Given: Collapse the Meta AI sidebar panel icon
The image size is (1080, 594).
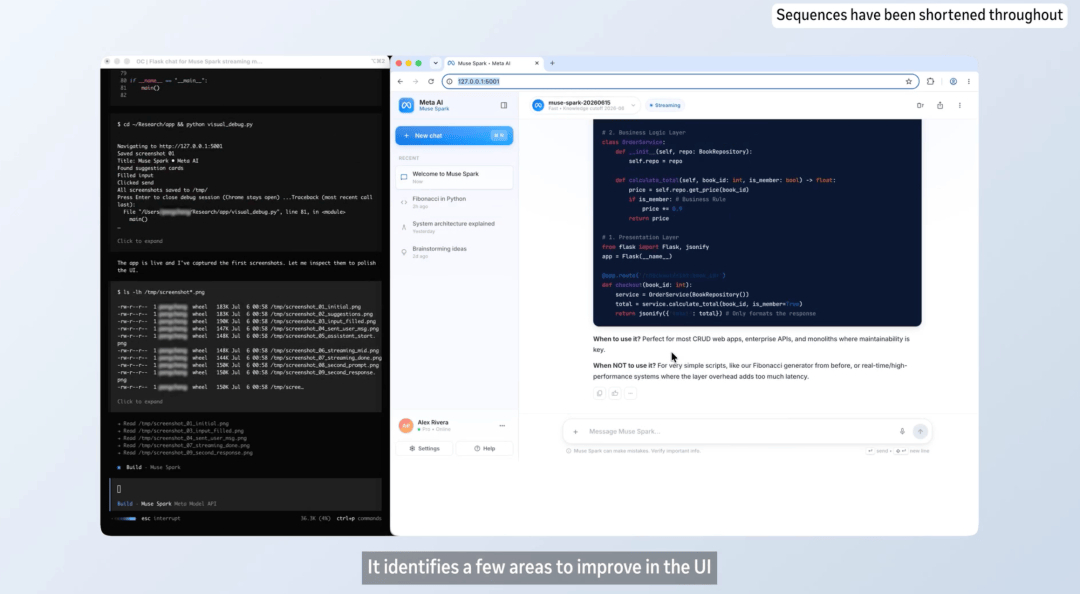Looking at the screenshot, I should coord(503,105).
